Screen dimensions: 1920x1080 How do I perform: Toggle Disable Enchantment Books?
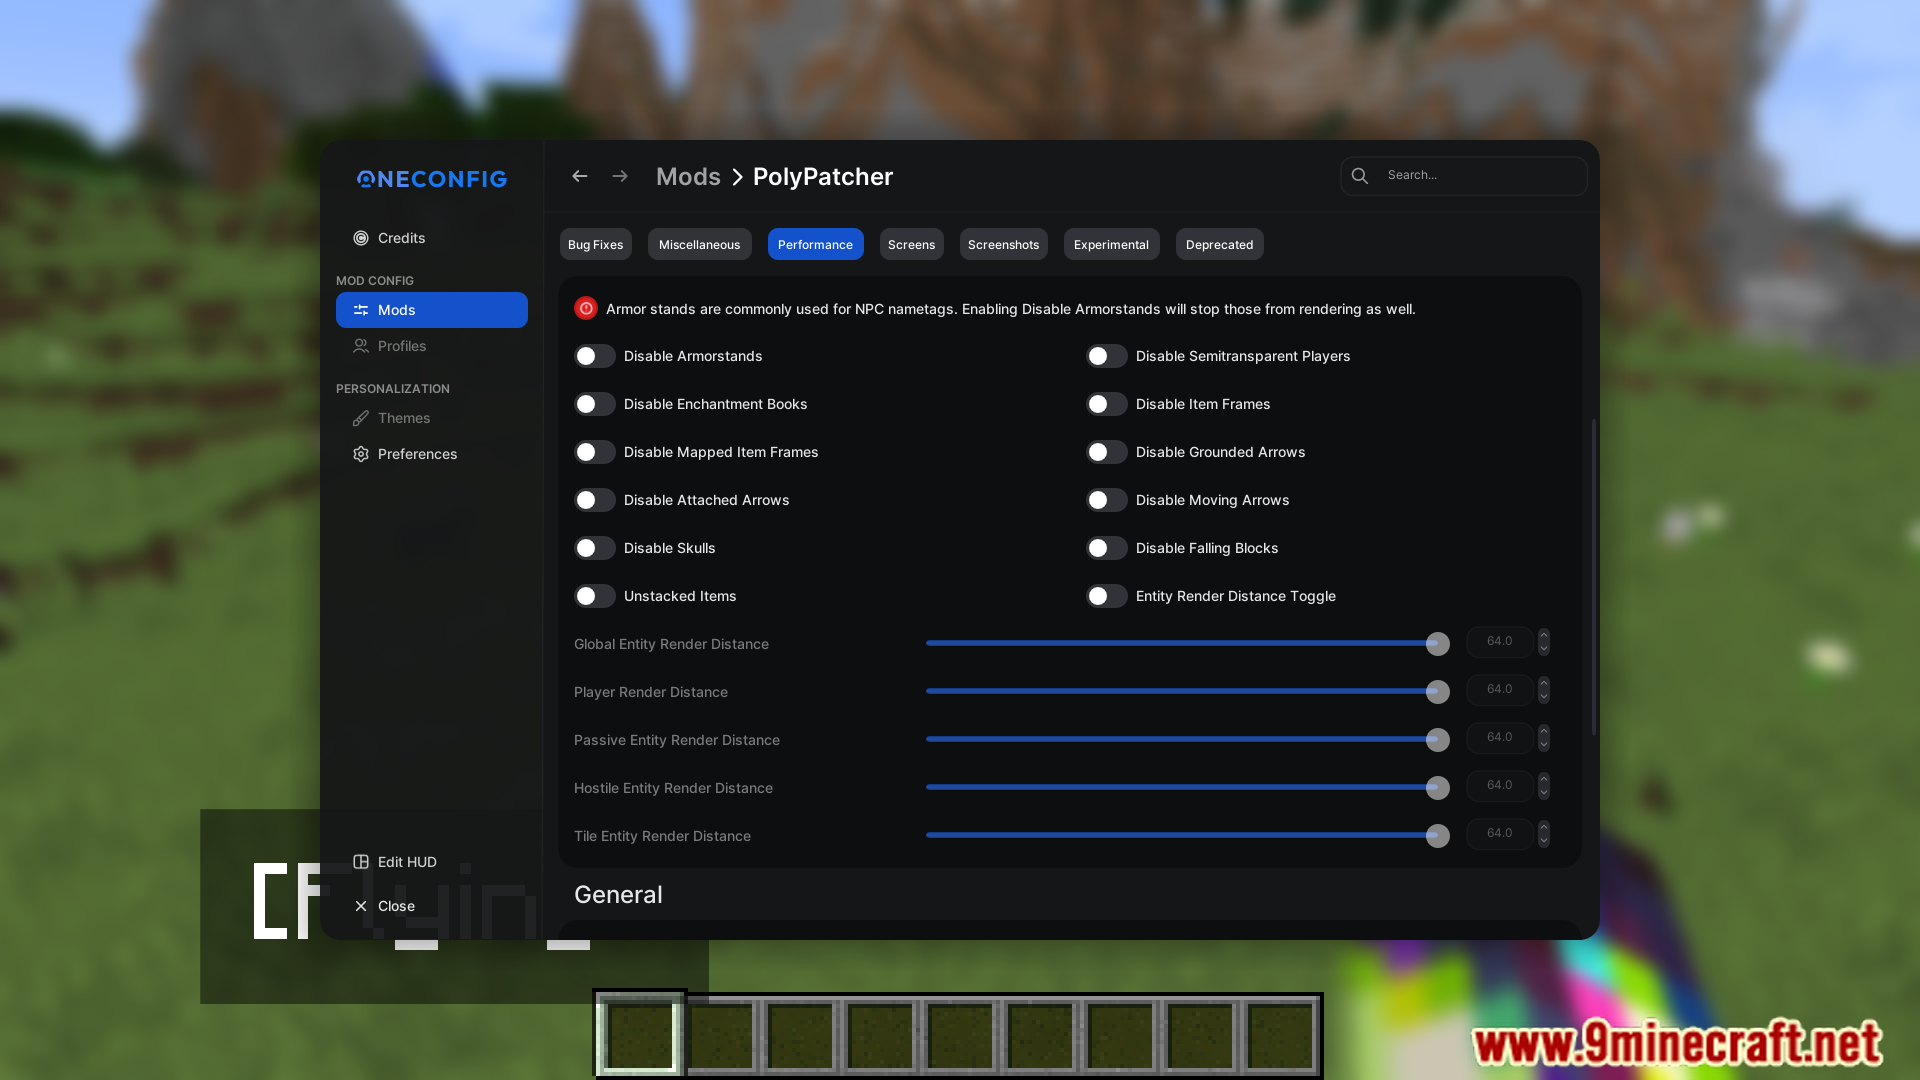595,404
